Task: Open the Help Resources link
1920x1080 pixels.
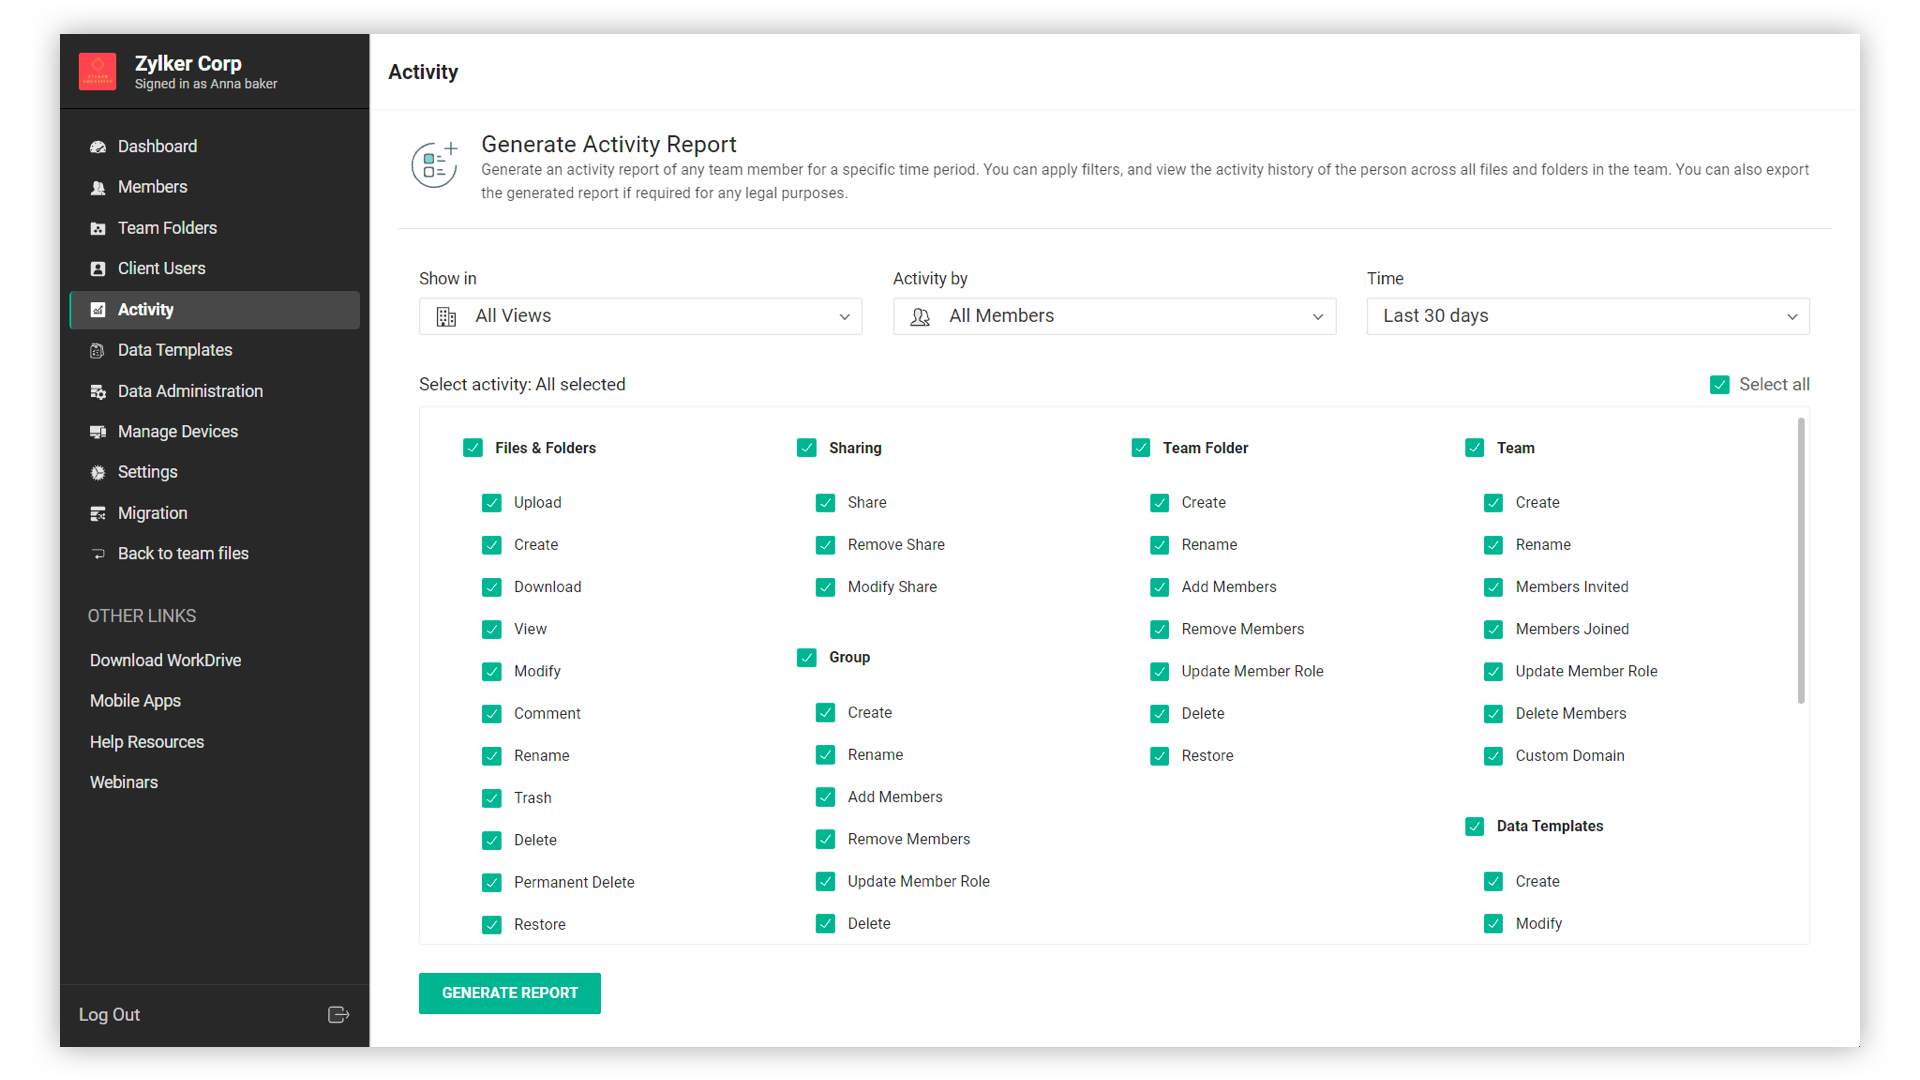Action: click(147, 742)
